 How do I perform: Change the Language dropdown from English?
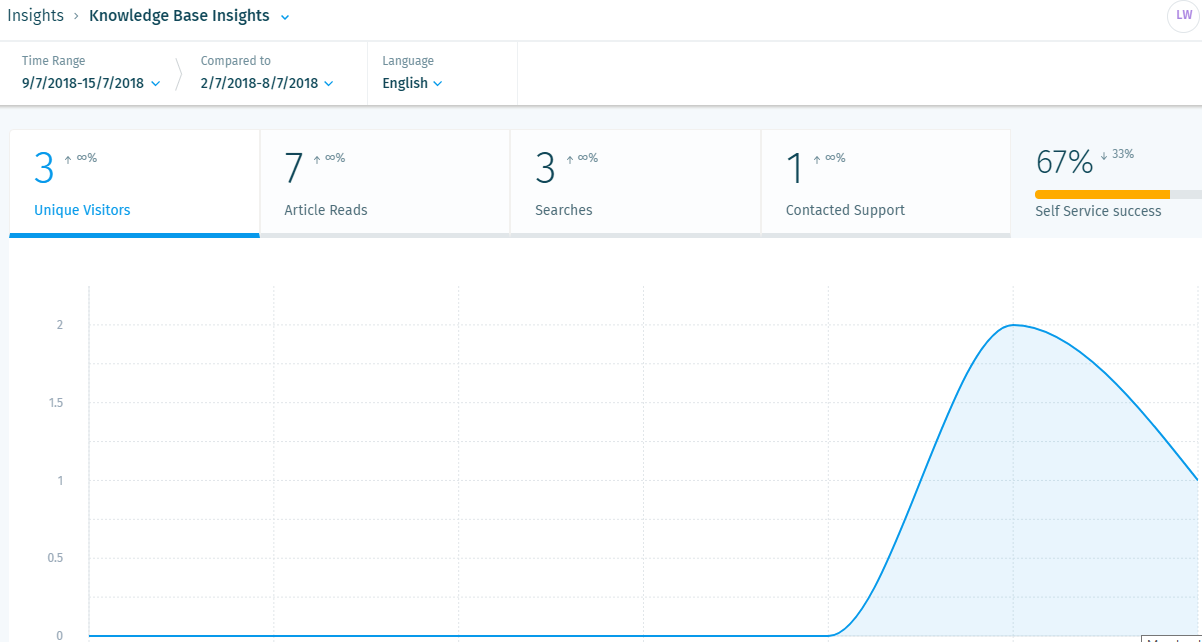pos(412,84)
